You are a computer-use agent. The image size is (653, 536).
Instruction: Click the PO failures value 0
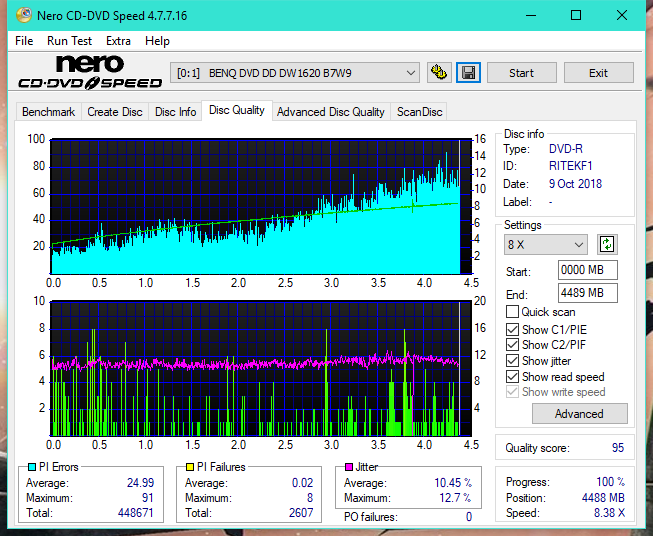(x=469, y=517)
